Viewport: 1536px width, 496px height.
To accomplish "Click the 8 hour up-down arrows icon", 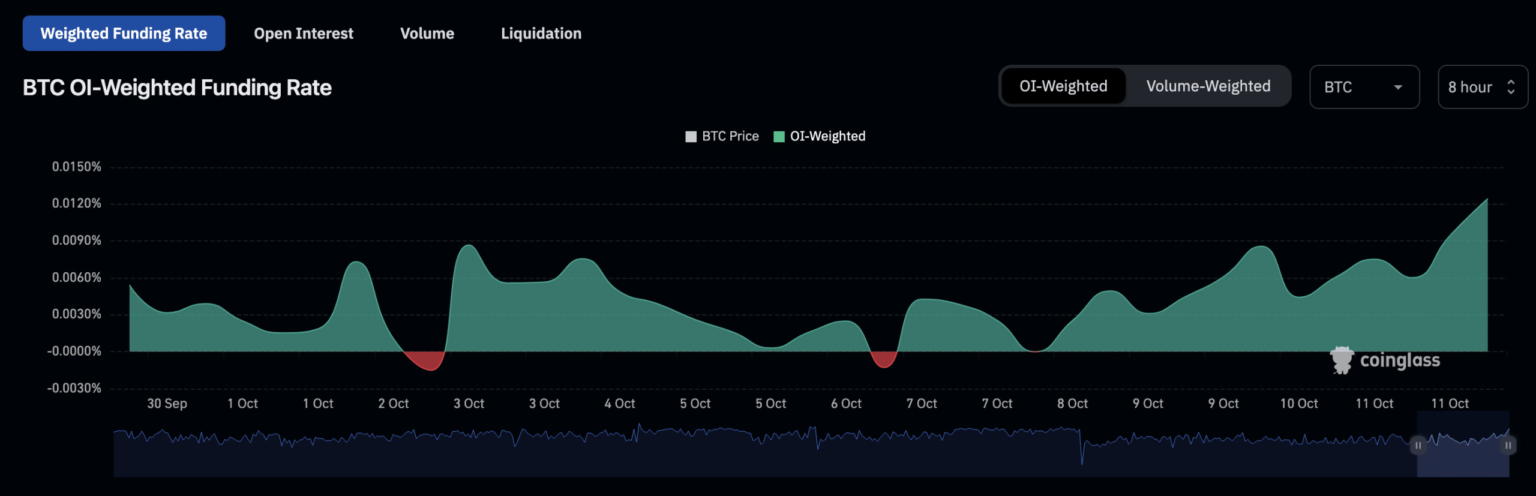I will [1510, 87].
